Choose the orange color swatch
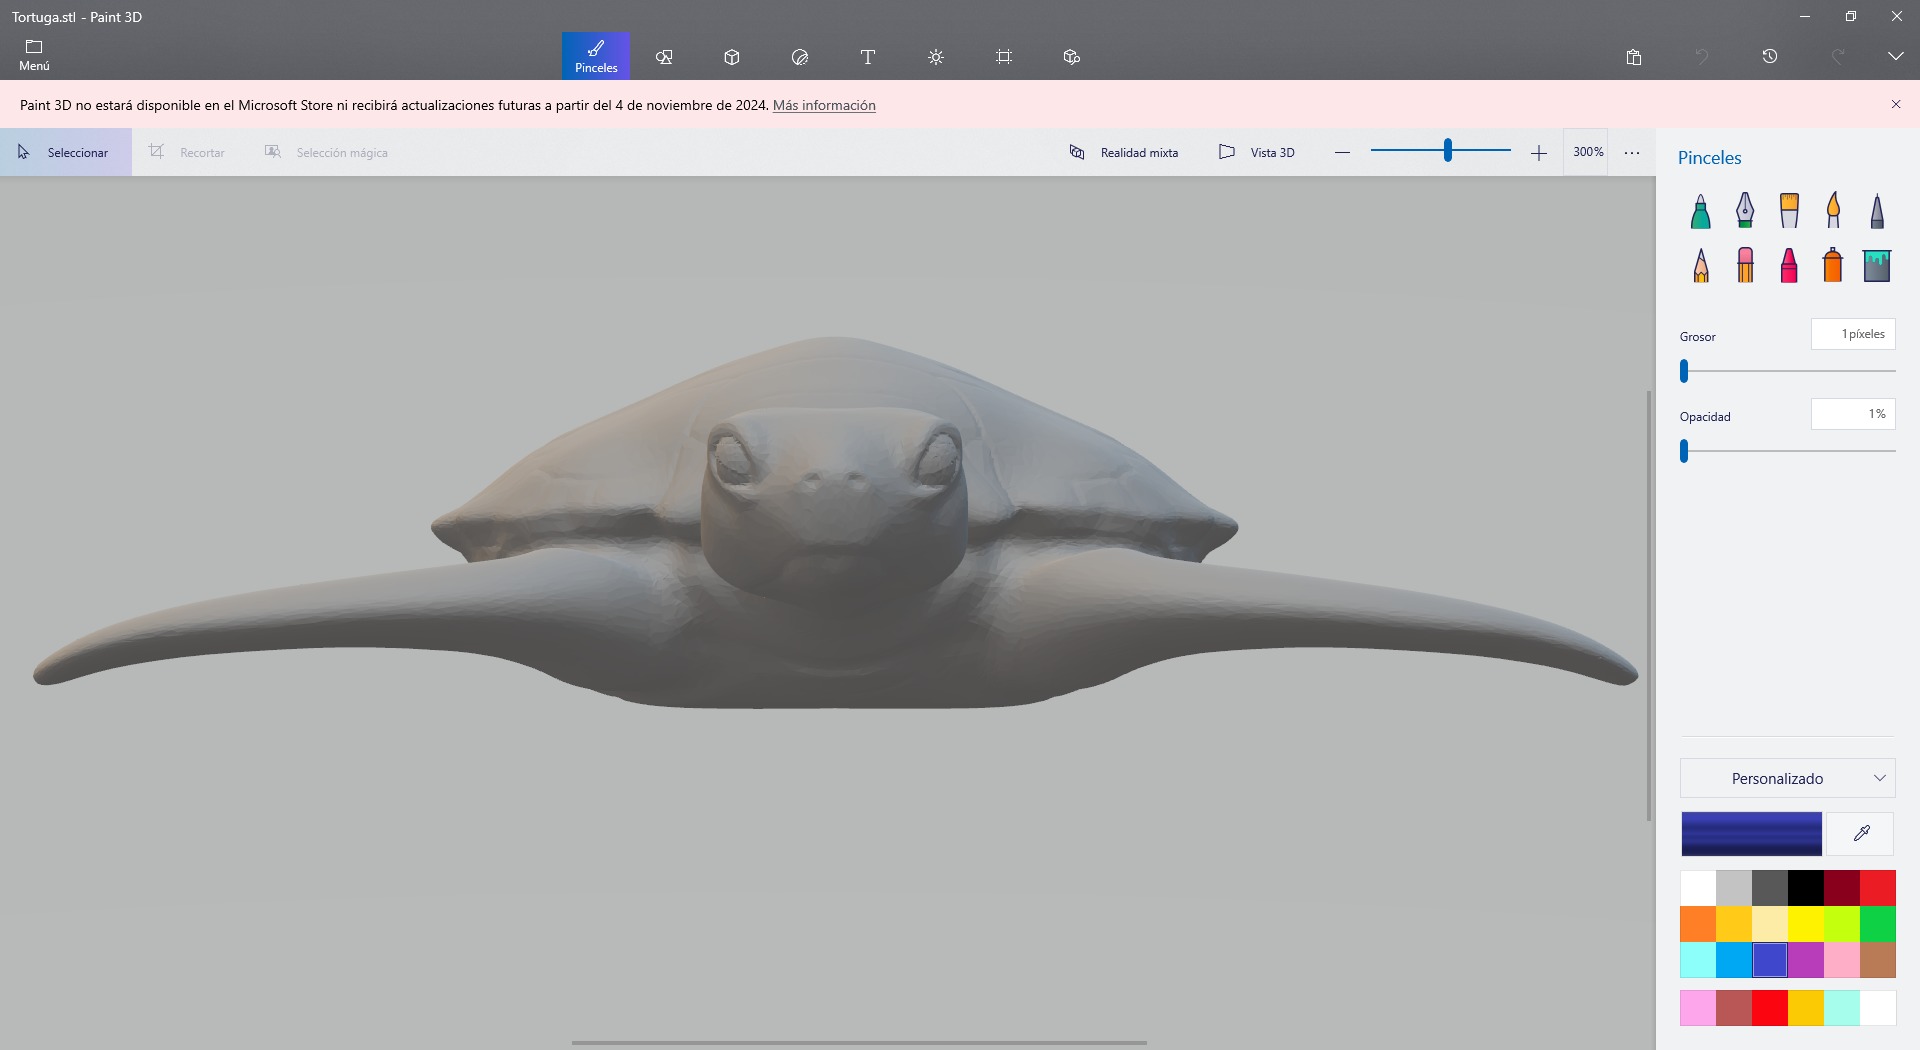Image resolution: width=1920 pixels, height=1050 pixels. click(1698, 924)
